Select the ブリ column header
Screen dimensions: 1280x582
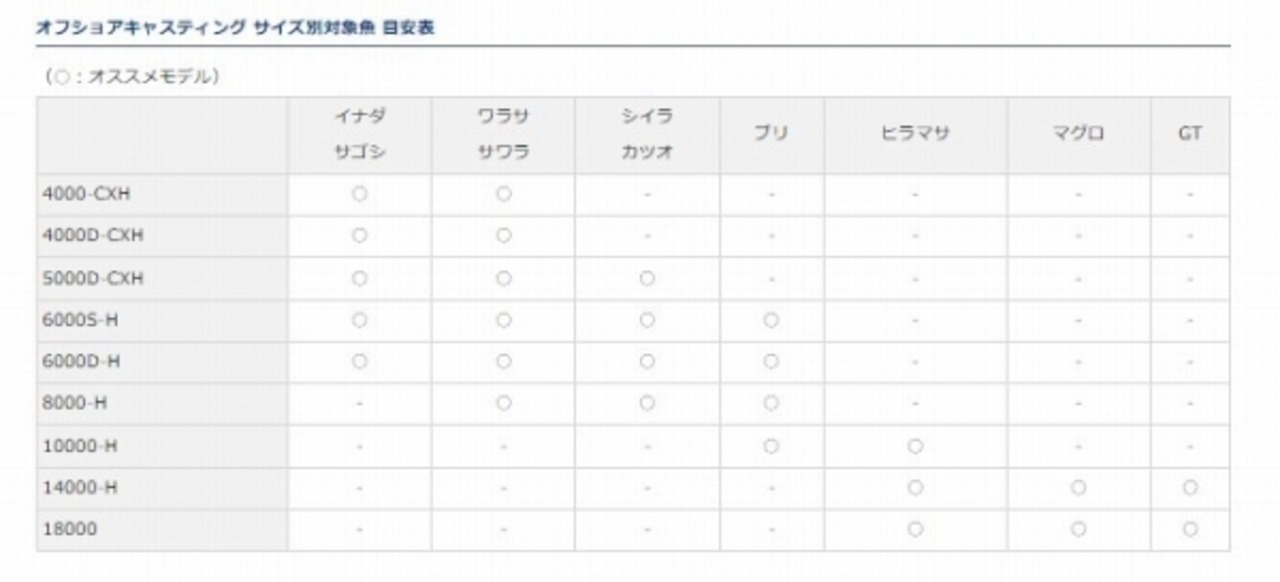coord(771,134)
